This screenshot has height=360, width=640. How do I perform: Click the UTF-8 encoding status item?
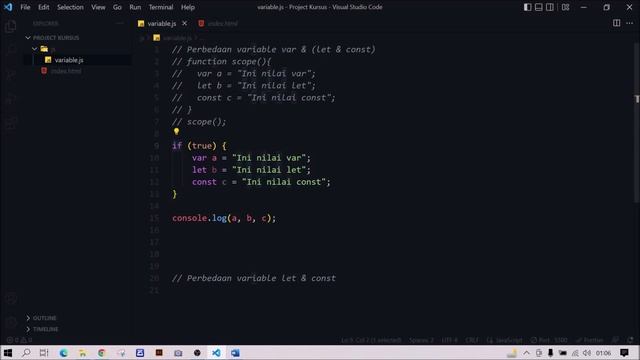tap(449, 340)
